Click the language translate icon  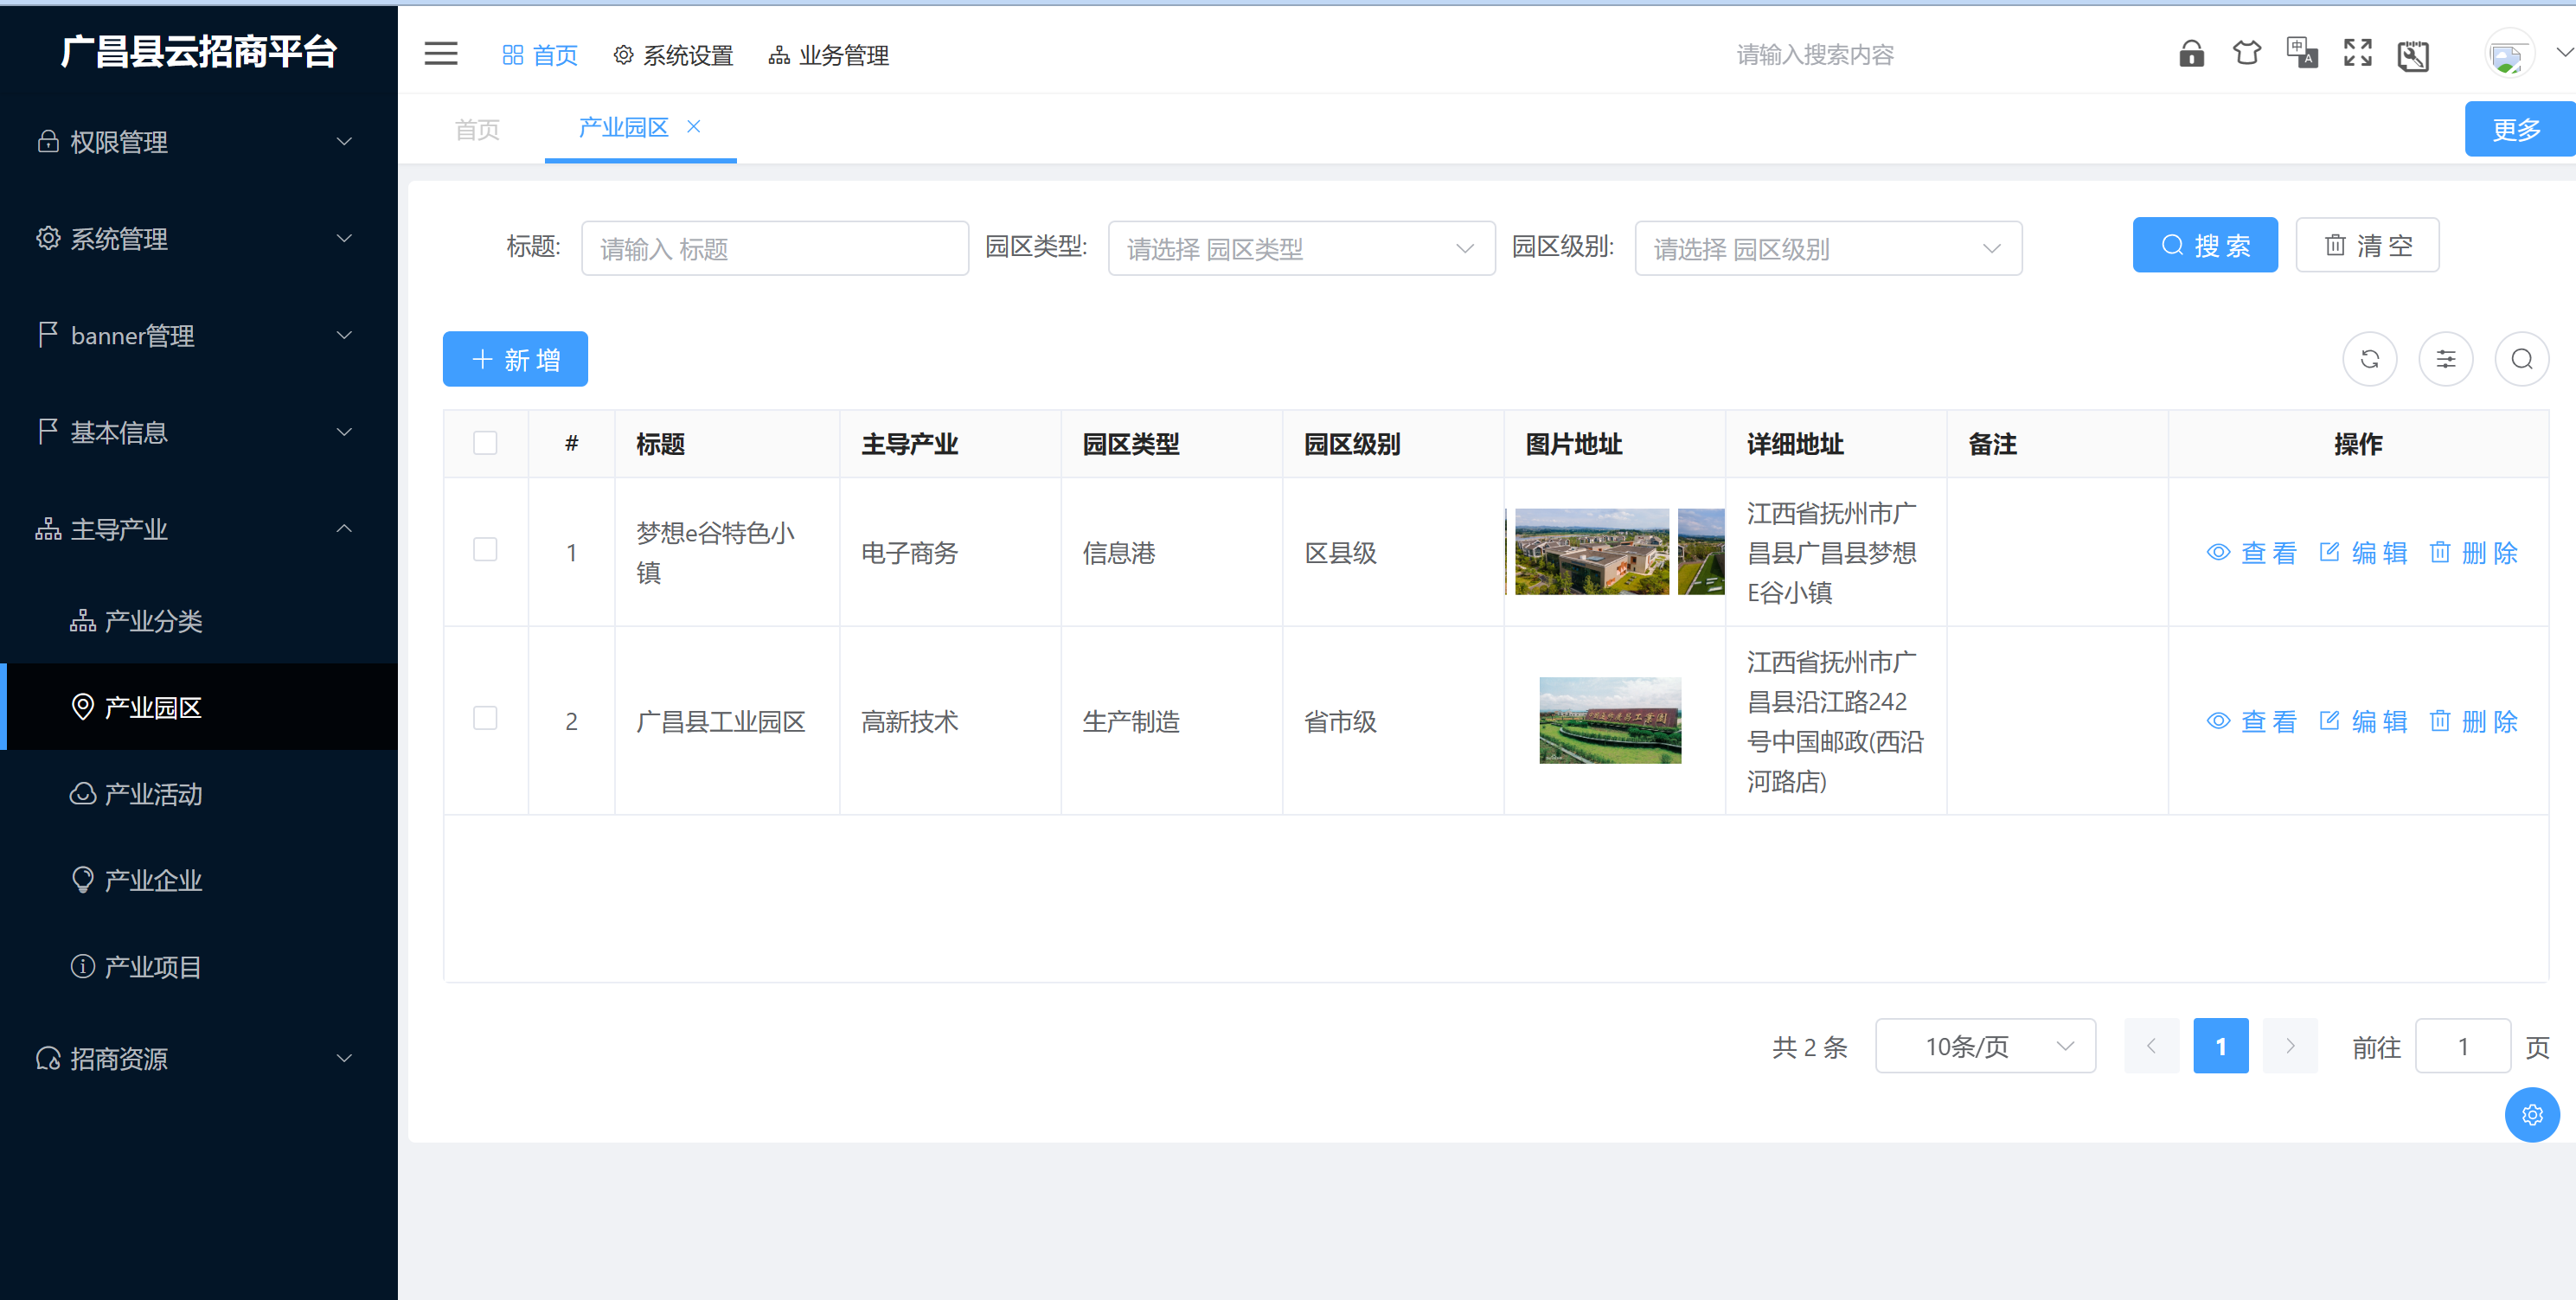[2302, 54]
